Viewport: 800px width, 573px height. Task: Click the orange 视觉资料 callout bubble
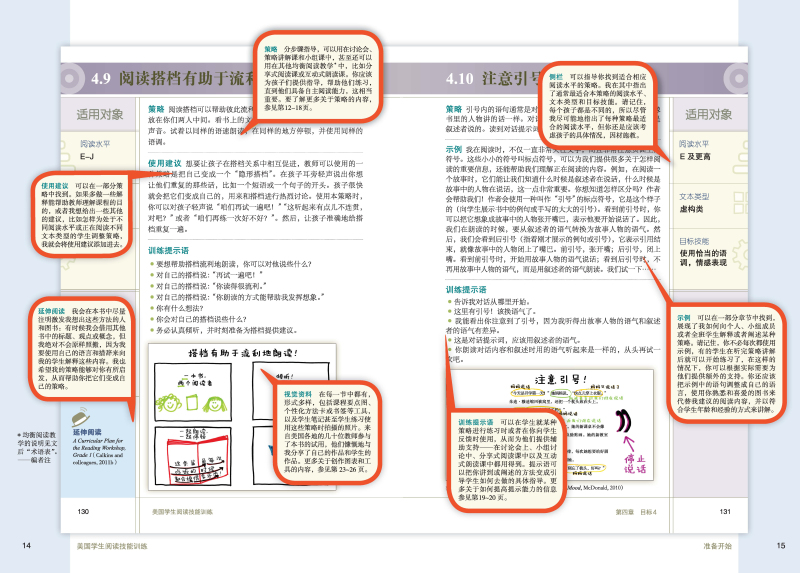pyautogui.click(x=328, y=432)
